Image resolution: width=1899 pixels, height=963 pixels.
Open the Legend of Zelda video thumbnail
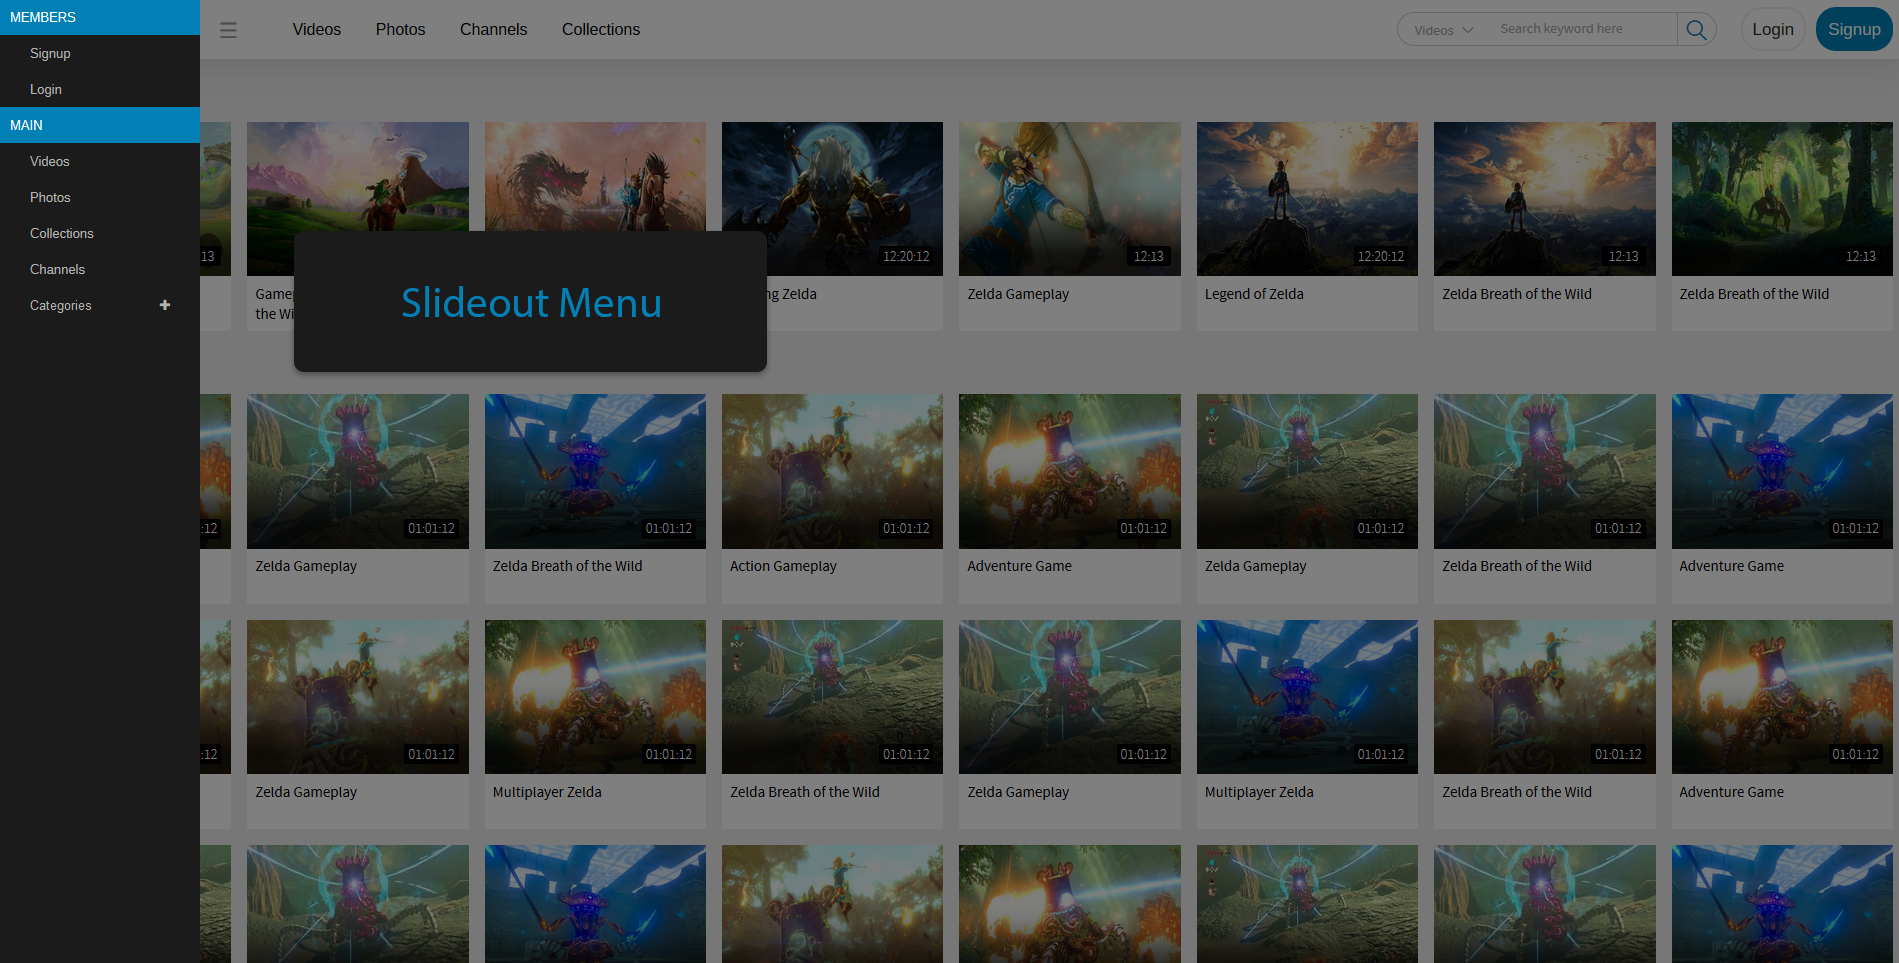click(1307, 199)
